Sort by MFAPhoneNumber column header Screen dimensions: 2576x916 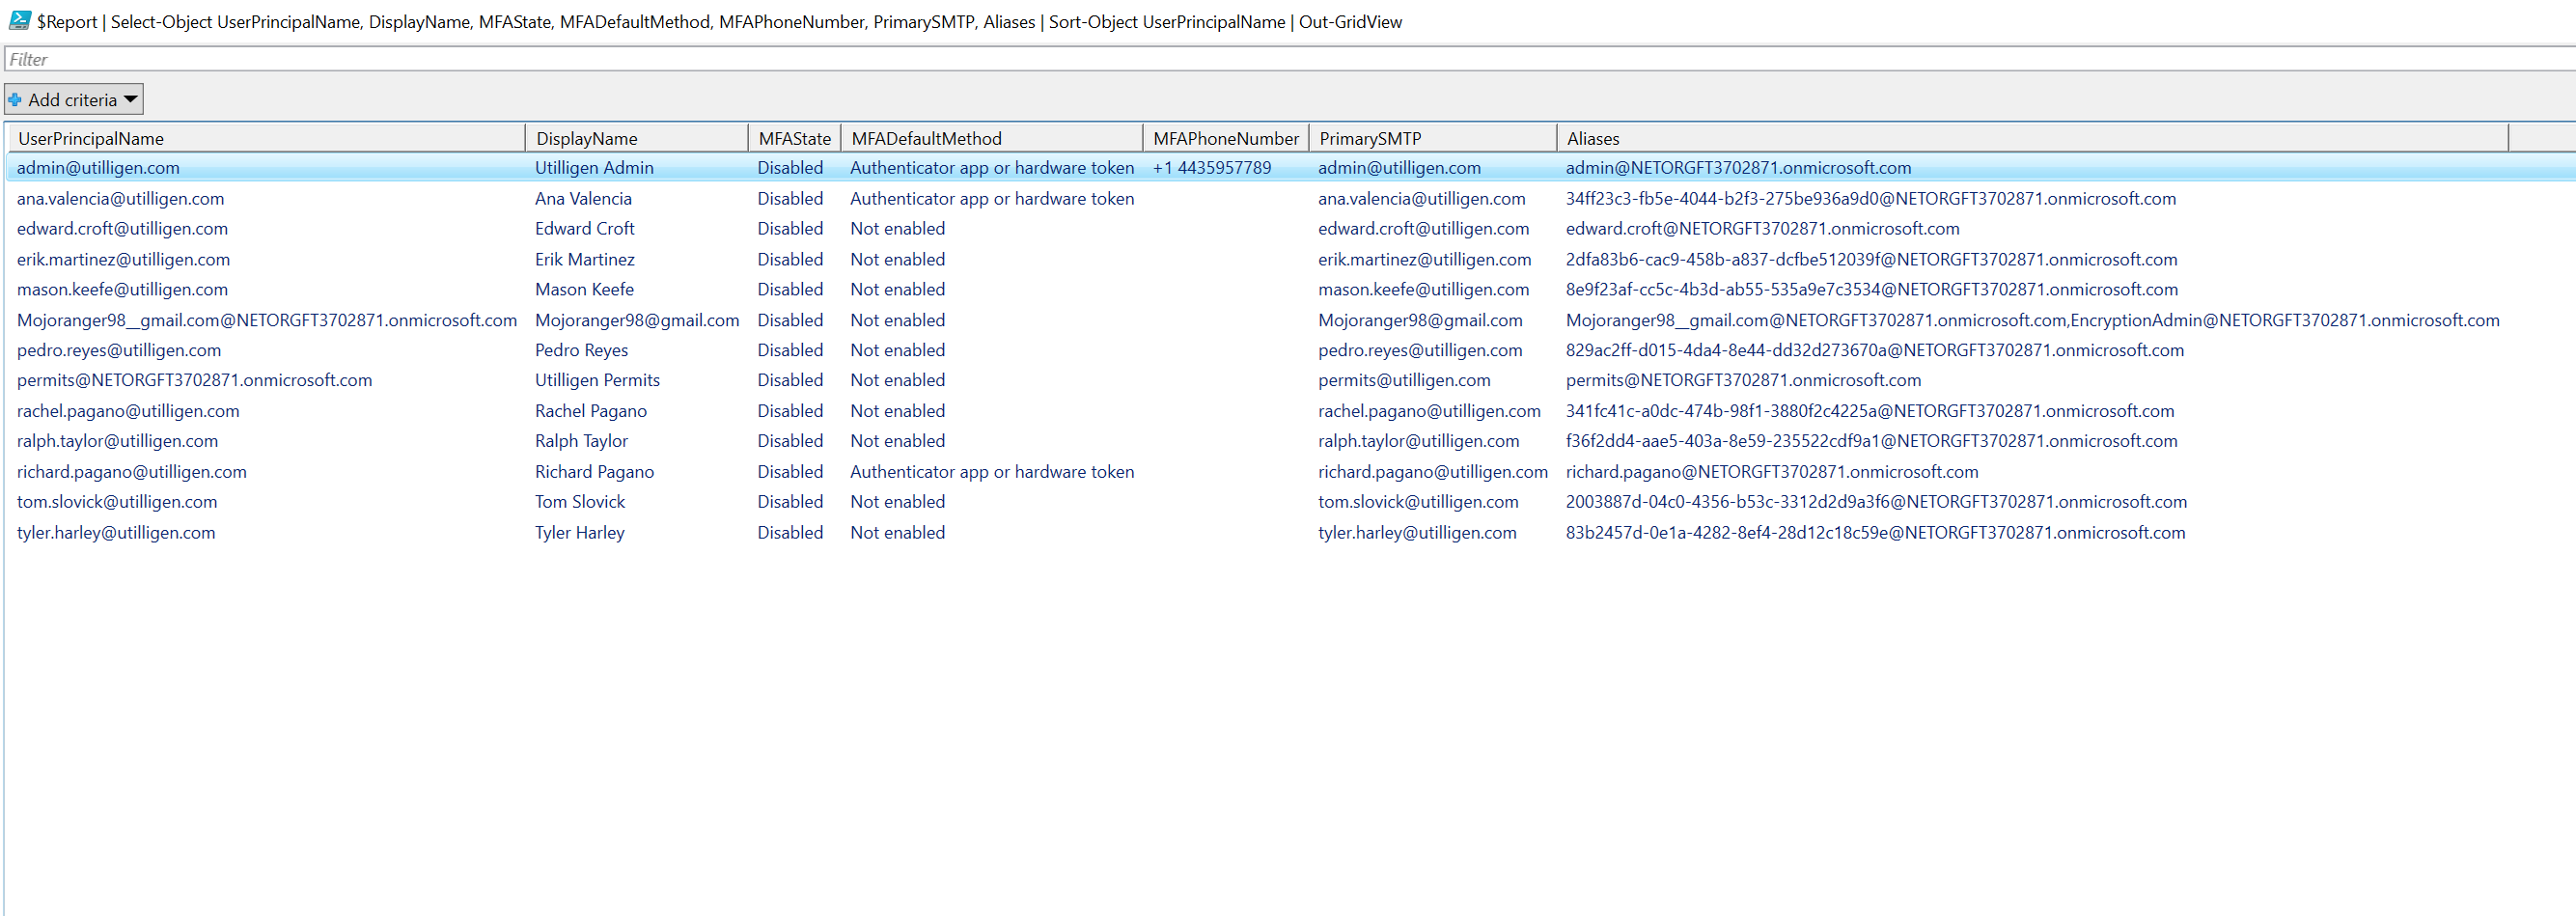tap(1225, 139)
